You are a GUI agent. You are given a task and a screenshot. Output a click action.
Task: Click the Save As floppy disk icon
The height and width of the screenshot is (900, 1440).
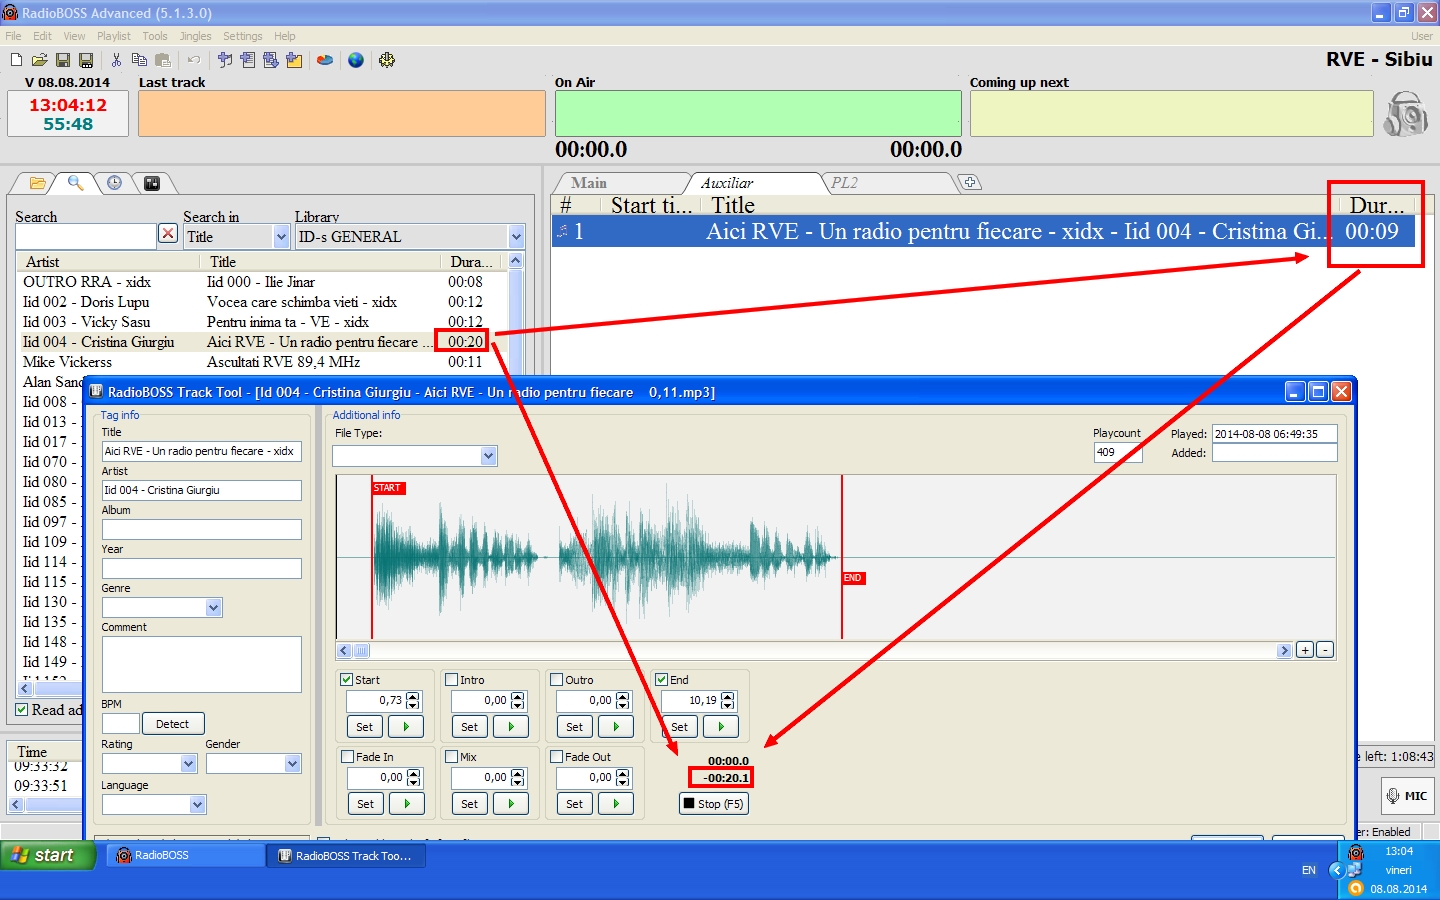click(86, 60)
